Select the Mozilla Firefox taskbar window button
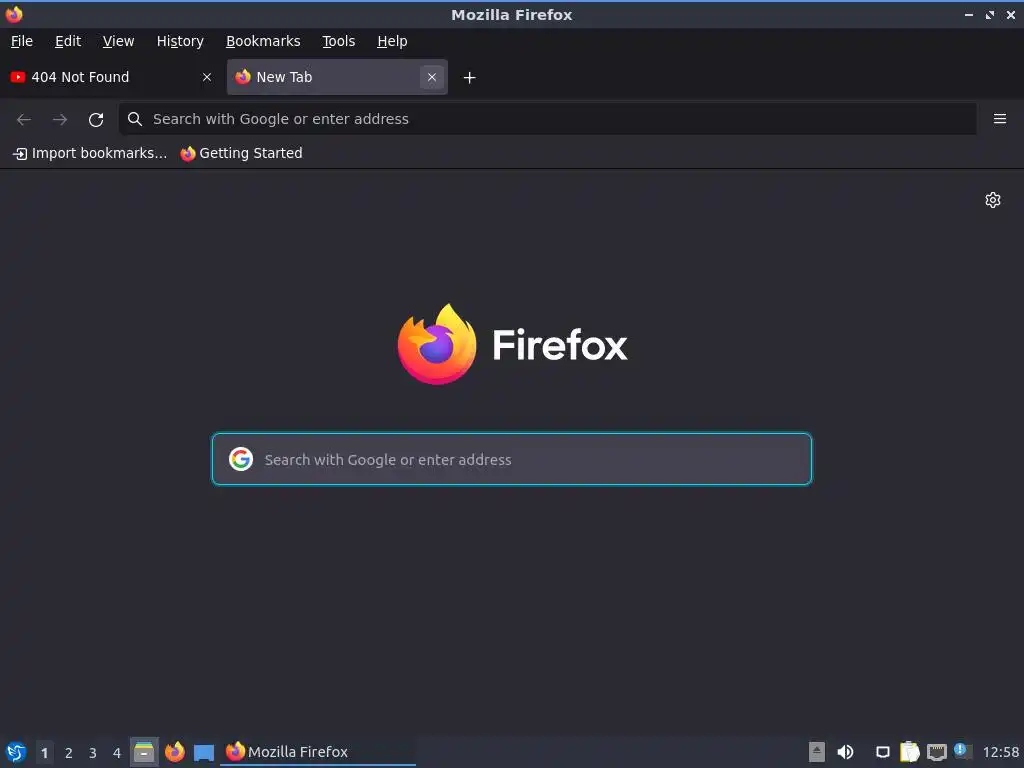This screenshot has width=1024, height=768. pos(317,752)
